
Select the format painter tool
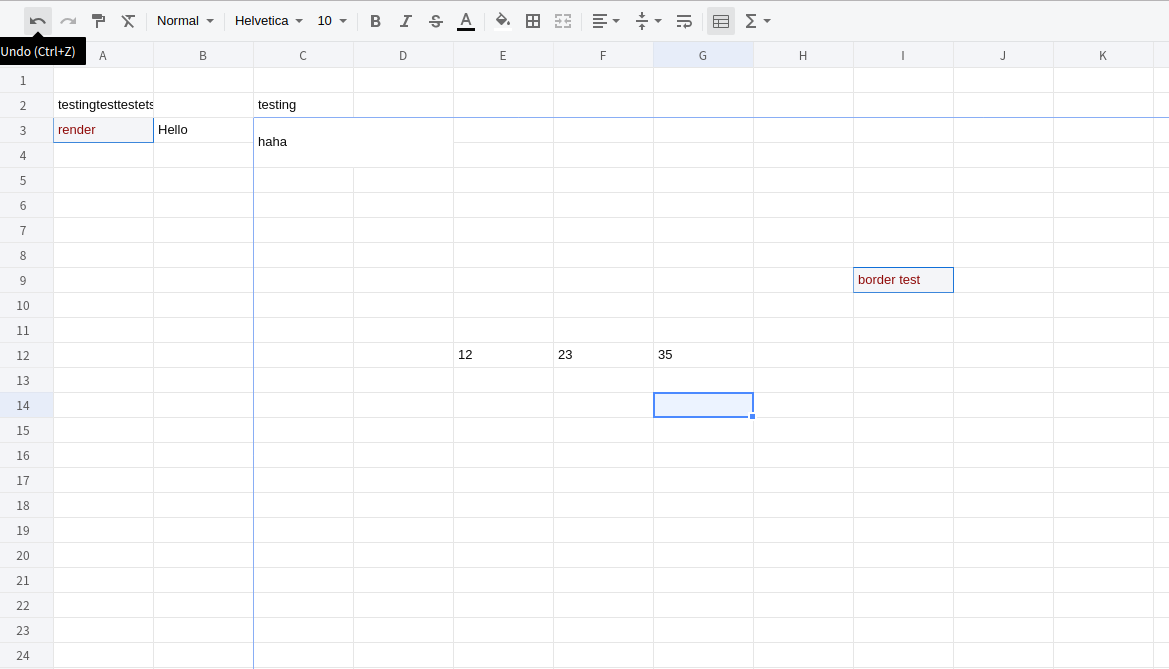click(97, 20)
